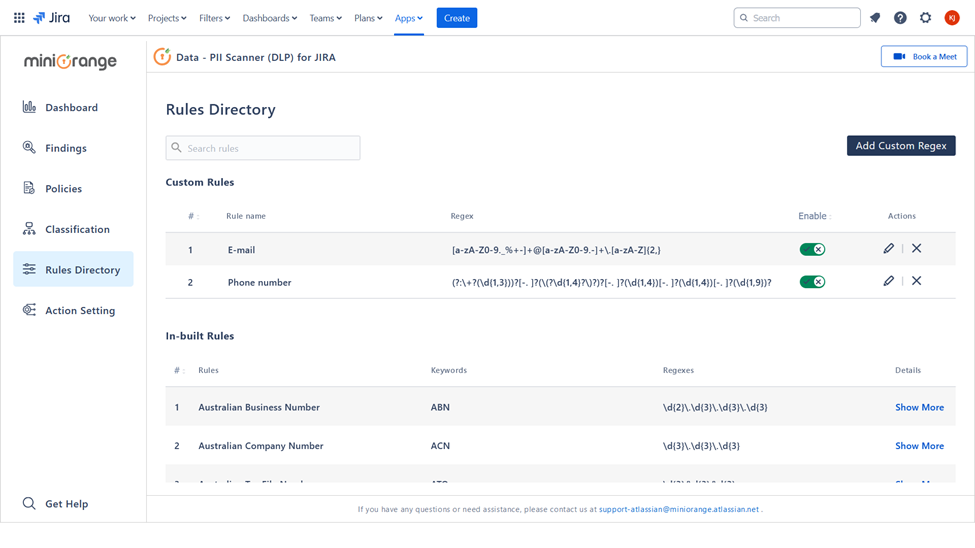Edit the Phone number rule pencil icon

[889, 281]
